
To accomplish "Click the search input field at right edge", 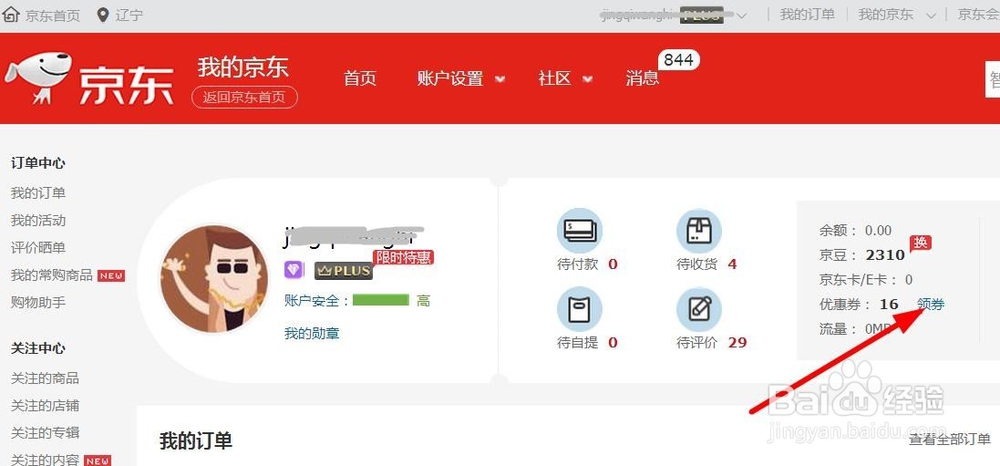I will point(992,80).
